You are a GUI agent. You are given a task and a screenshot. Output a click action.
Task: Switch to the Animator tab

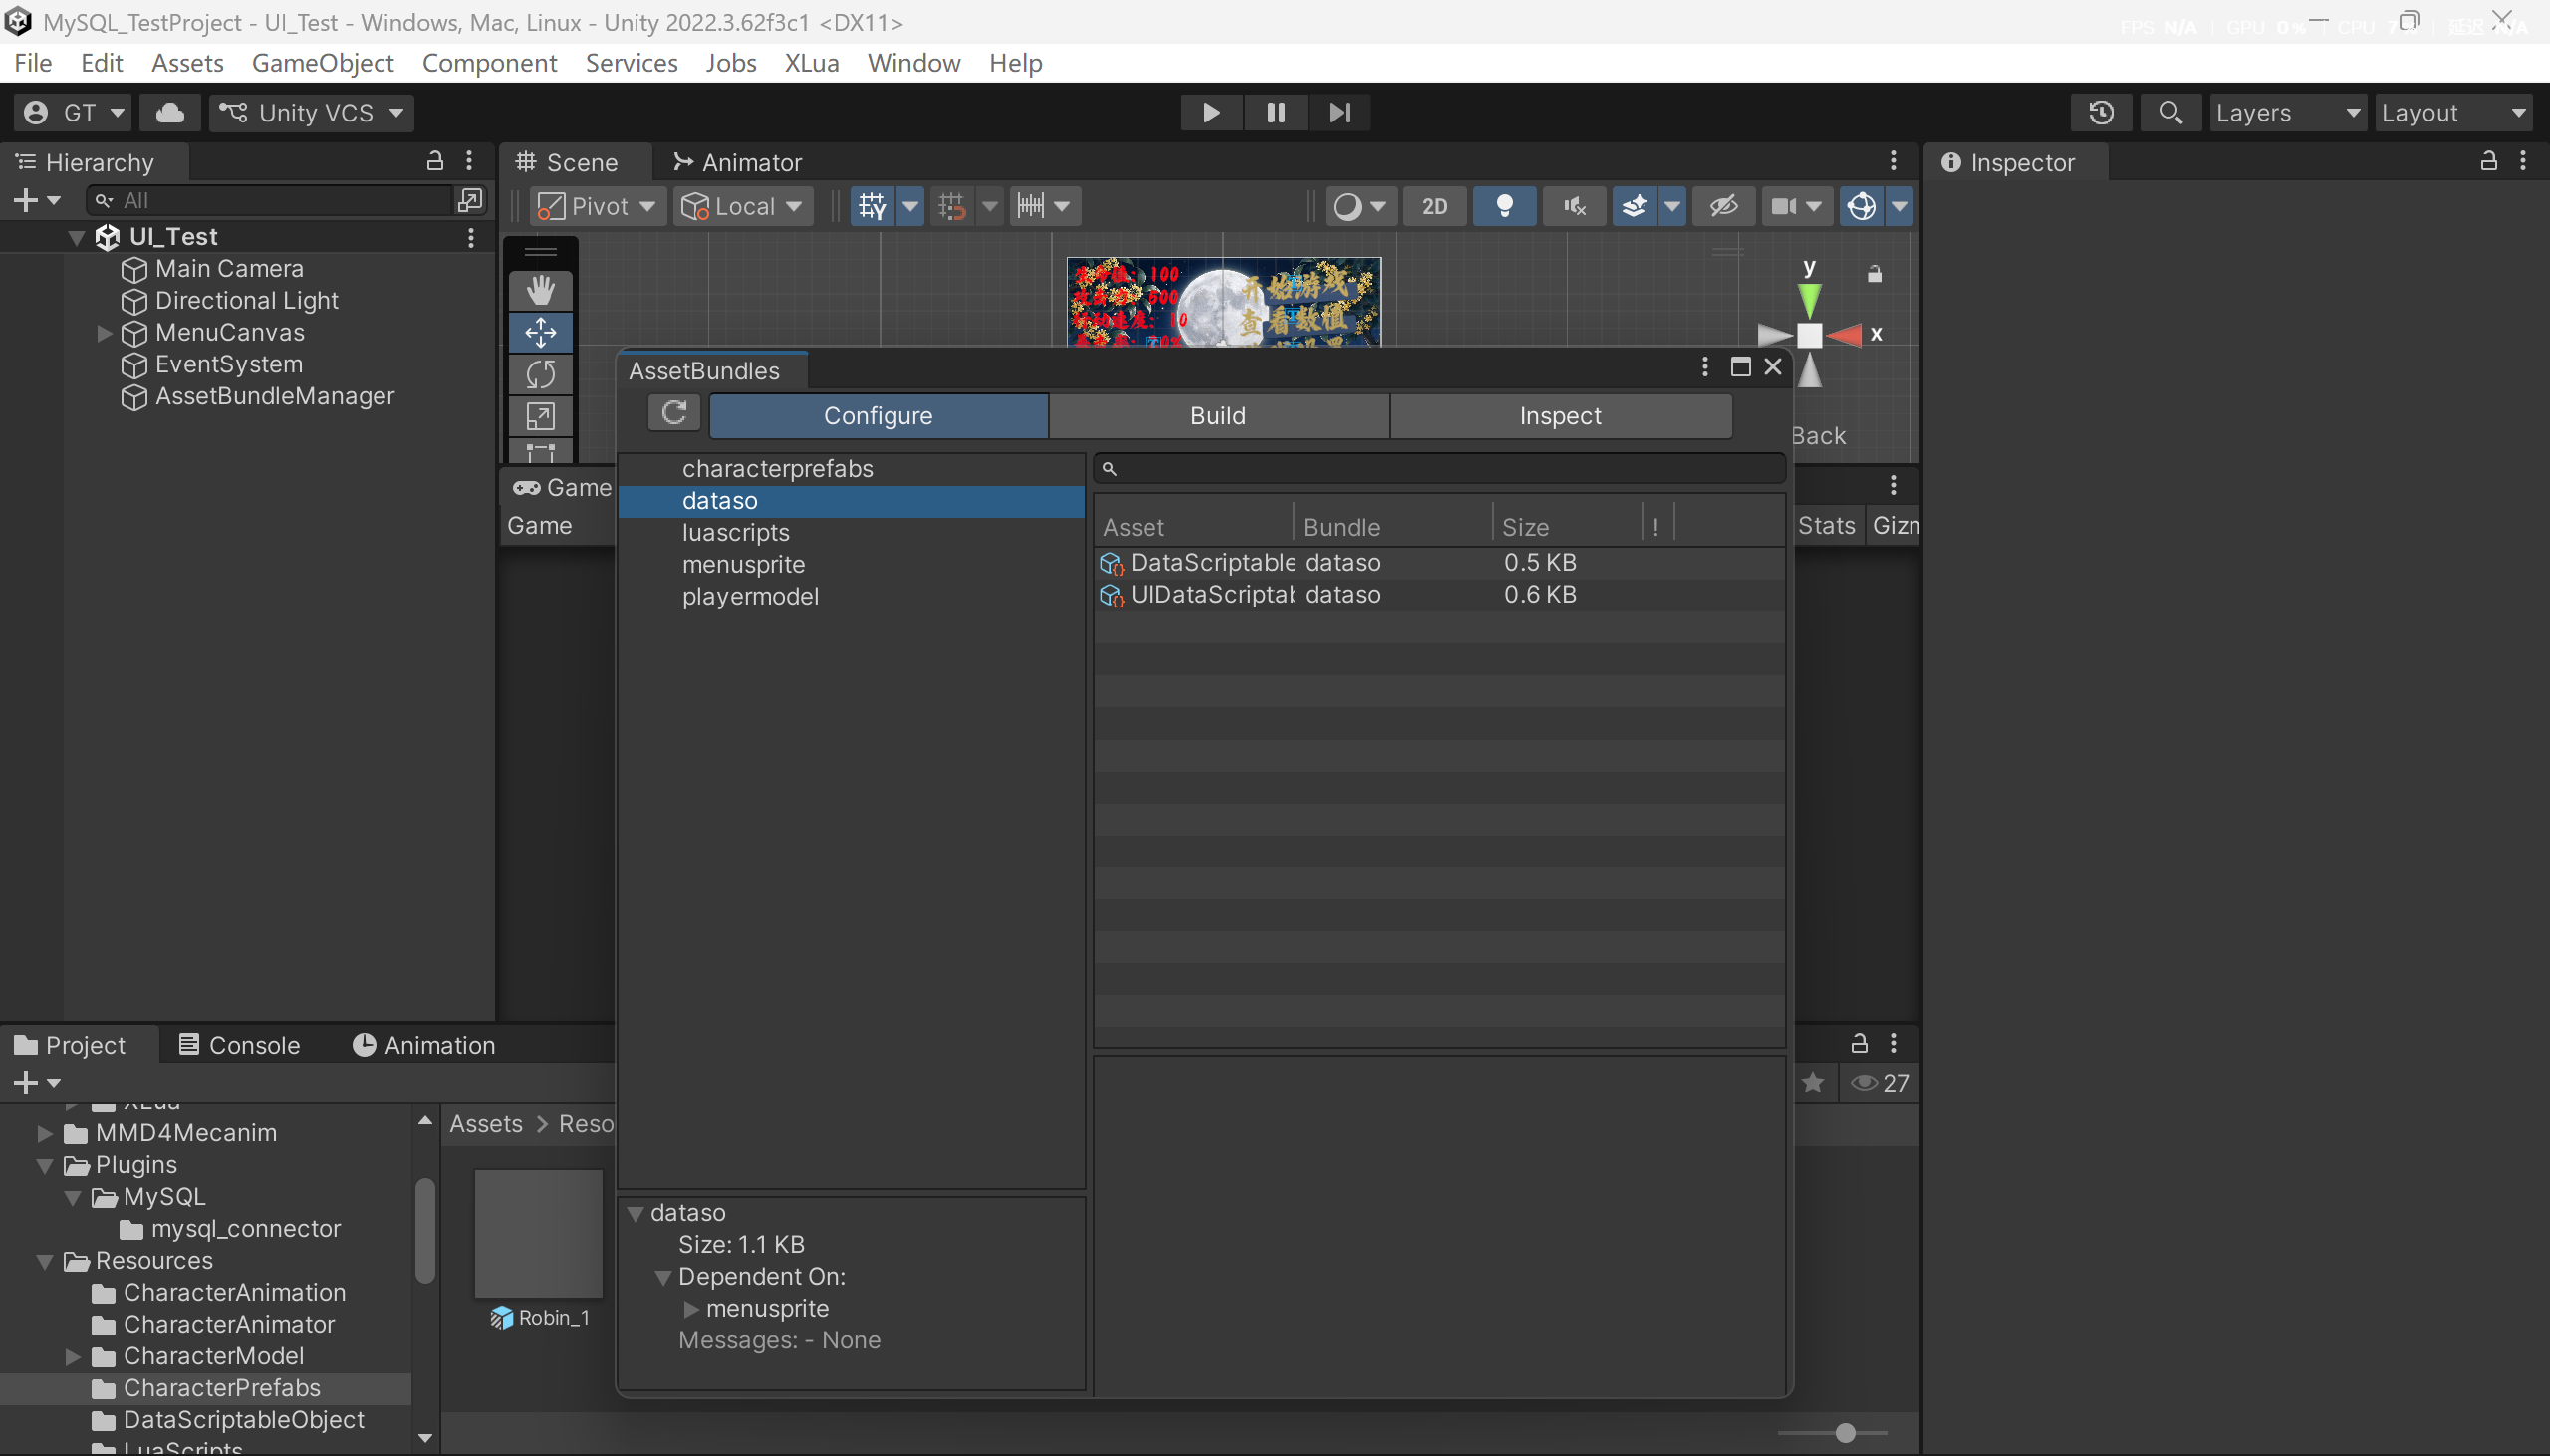[738, 162]
